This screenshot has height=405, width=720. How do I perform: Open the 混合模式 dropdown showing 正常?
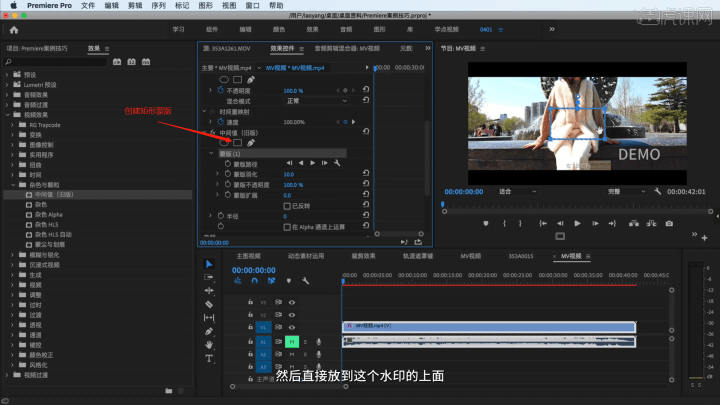pos(316,101)
